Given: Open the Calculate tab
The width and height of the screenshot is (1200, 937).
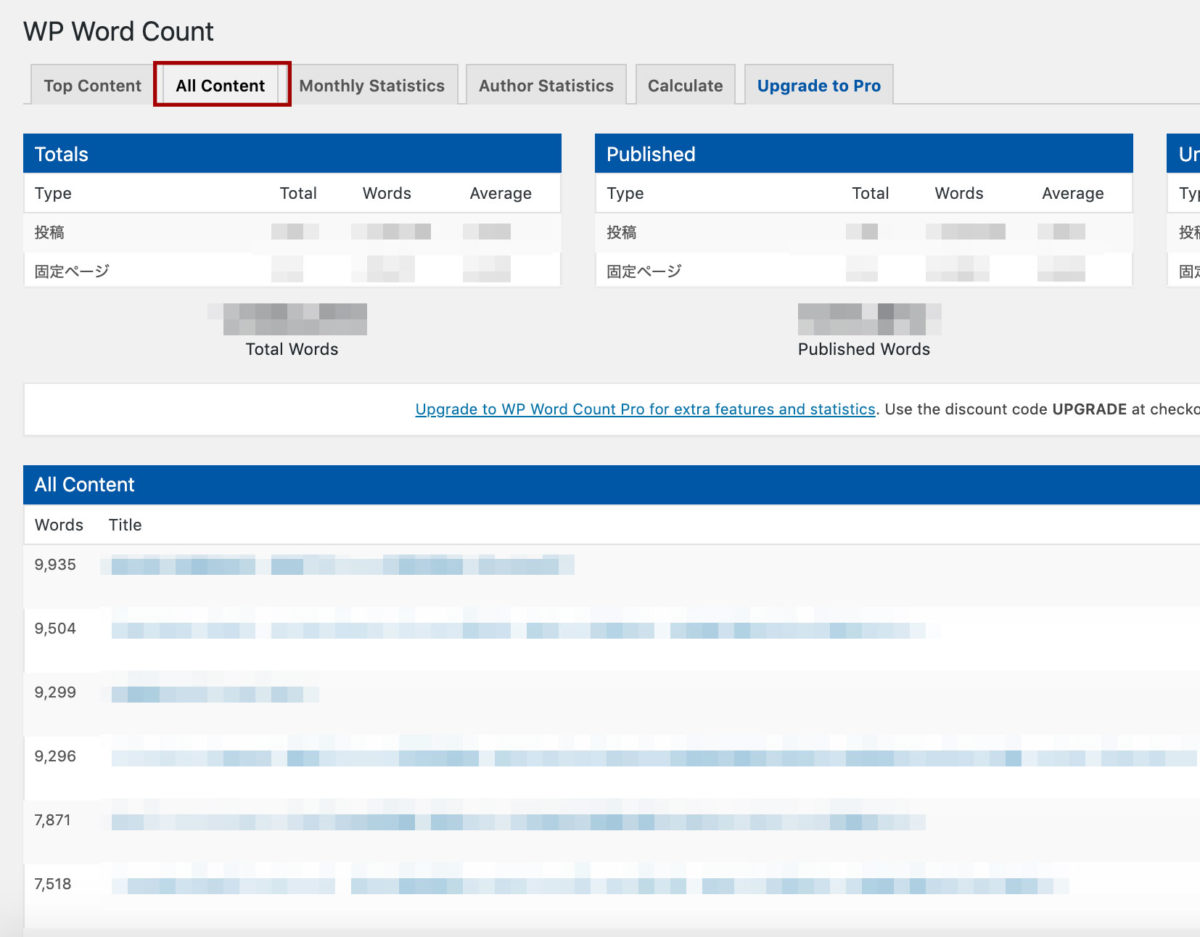Looking at the screenshot, I should point(685,86).
